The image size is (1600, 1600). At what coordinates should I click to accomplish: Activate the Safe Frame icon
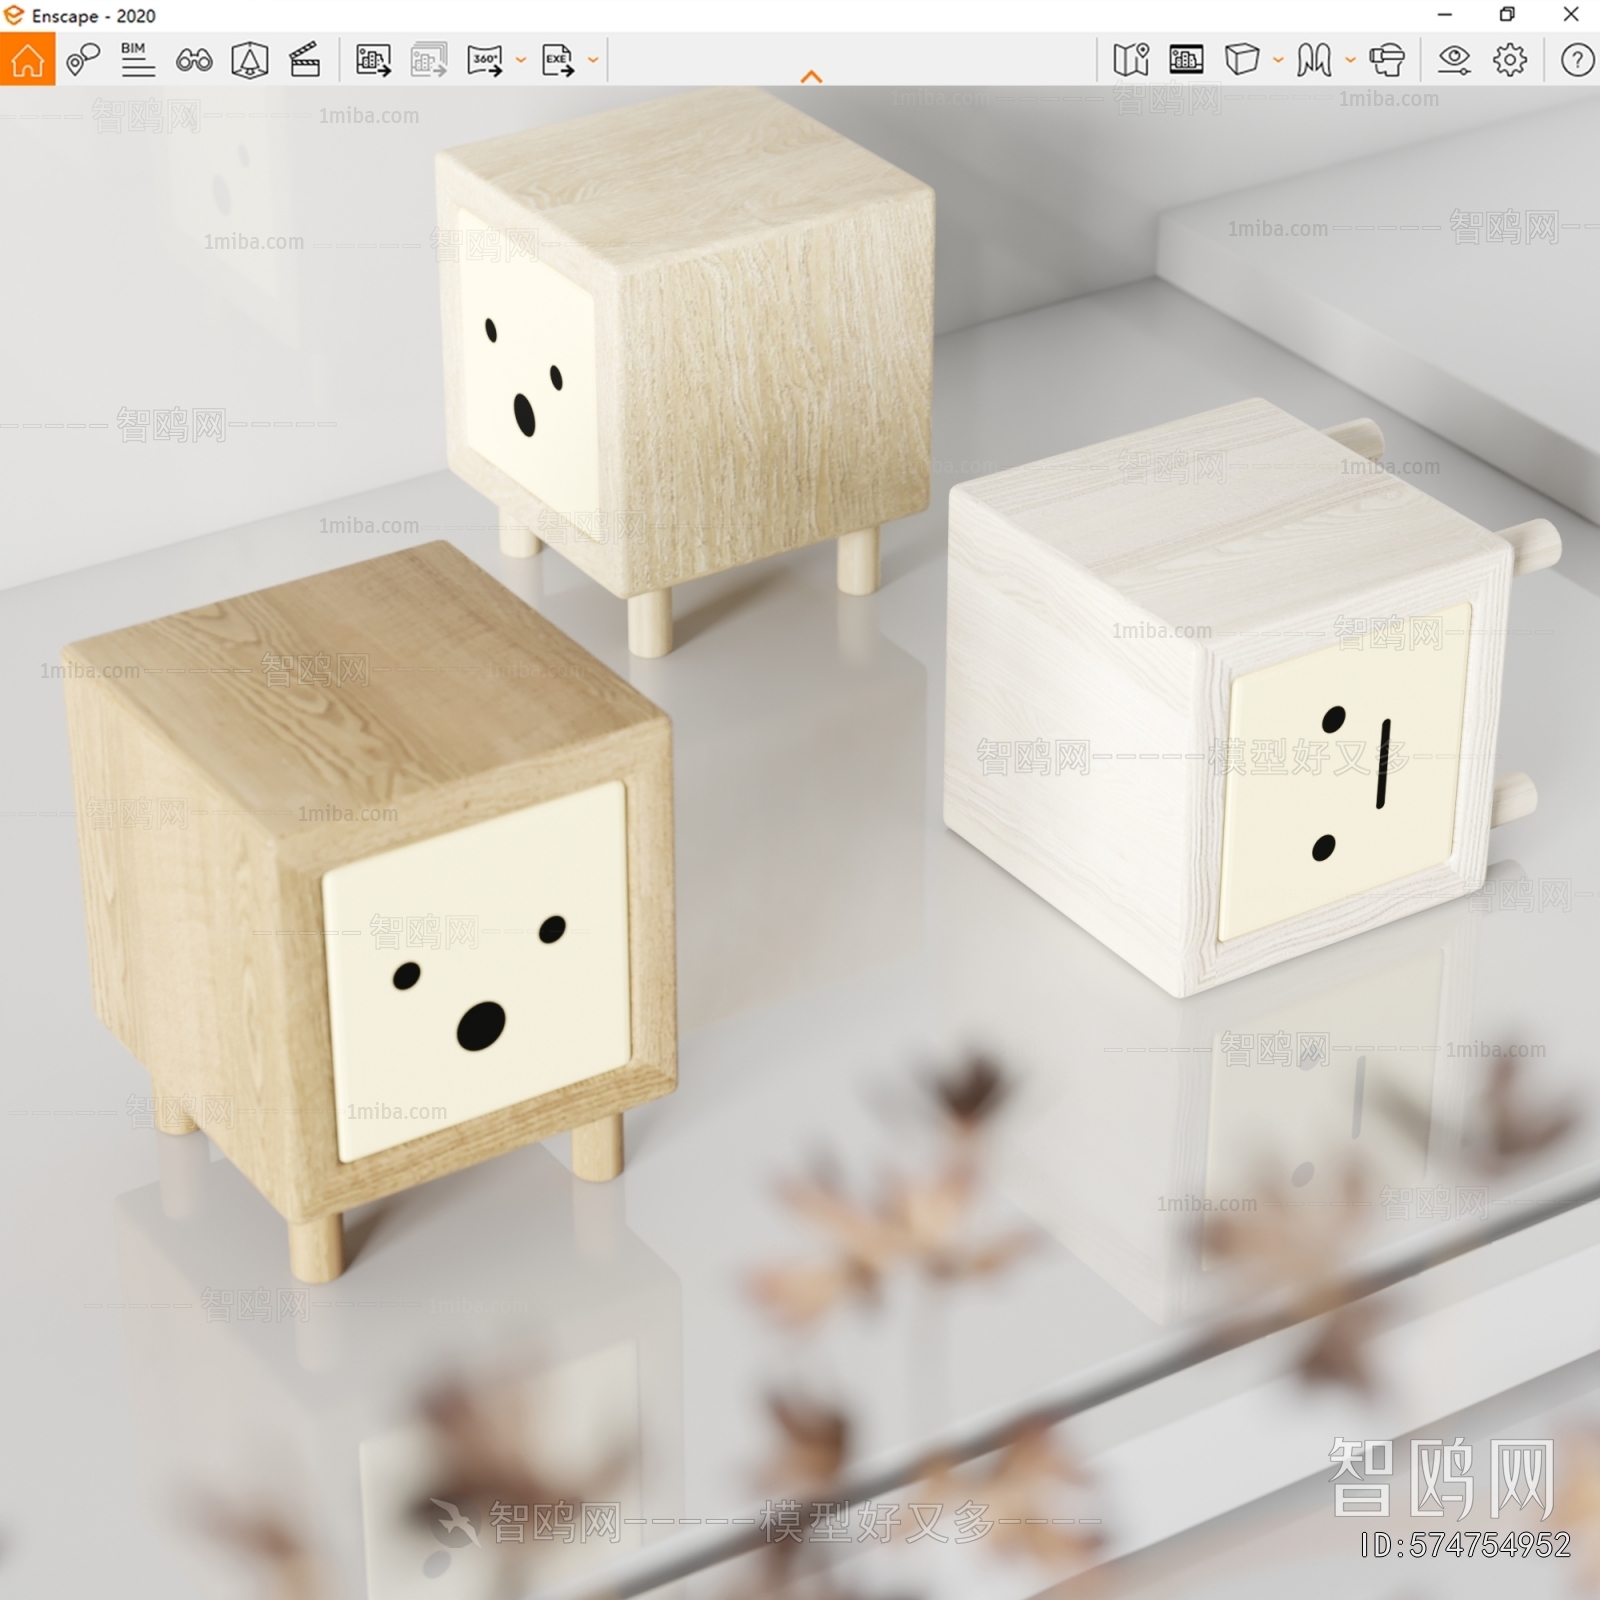(249, 60)
